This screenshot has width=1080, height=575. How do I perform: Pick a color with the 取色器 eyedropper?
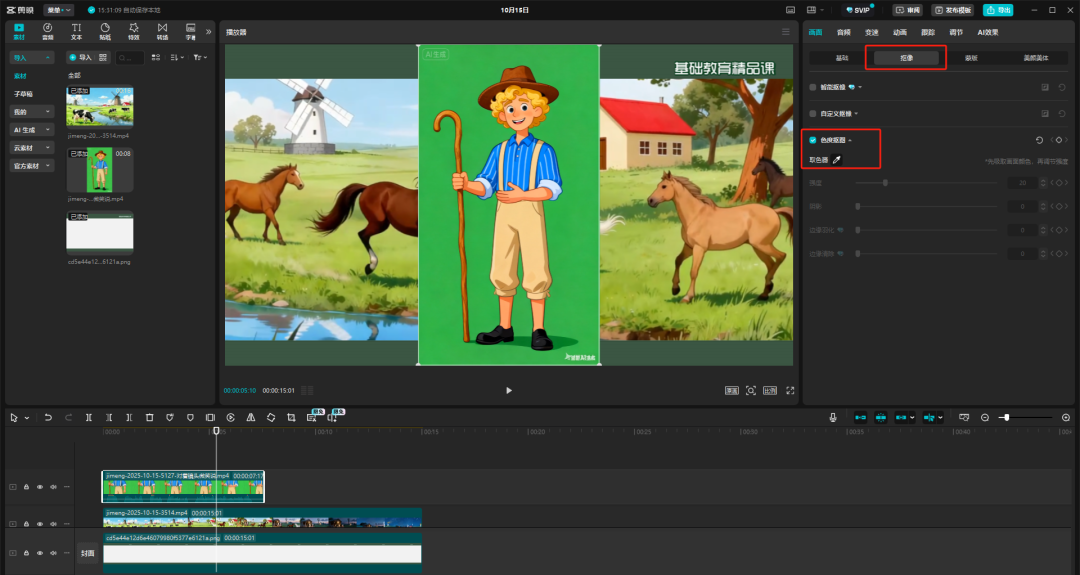point(837,160)
